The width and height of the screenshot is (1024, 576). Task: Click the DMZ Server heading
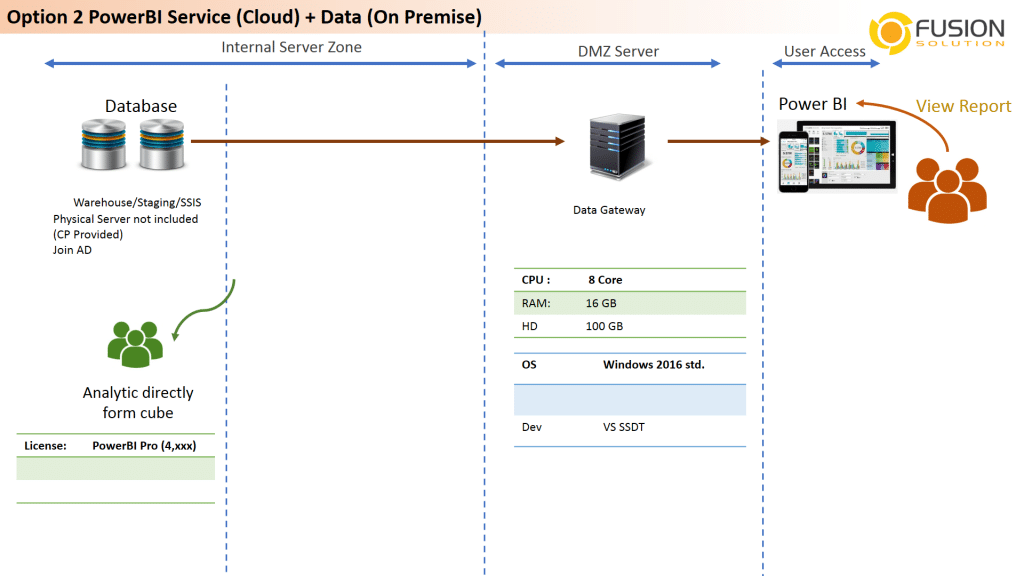tap(618, 52)
